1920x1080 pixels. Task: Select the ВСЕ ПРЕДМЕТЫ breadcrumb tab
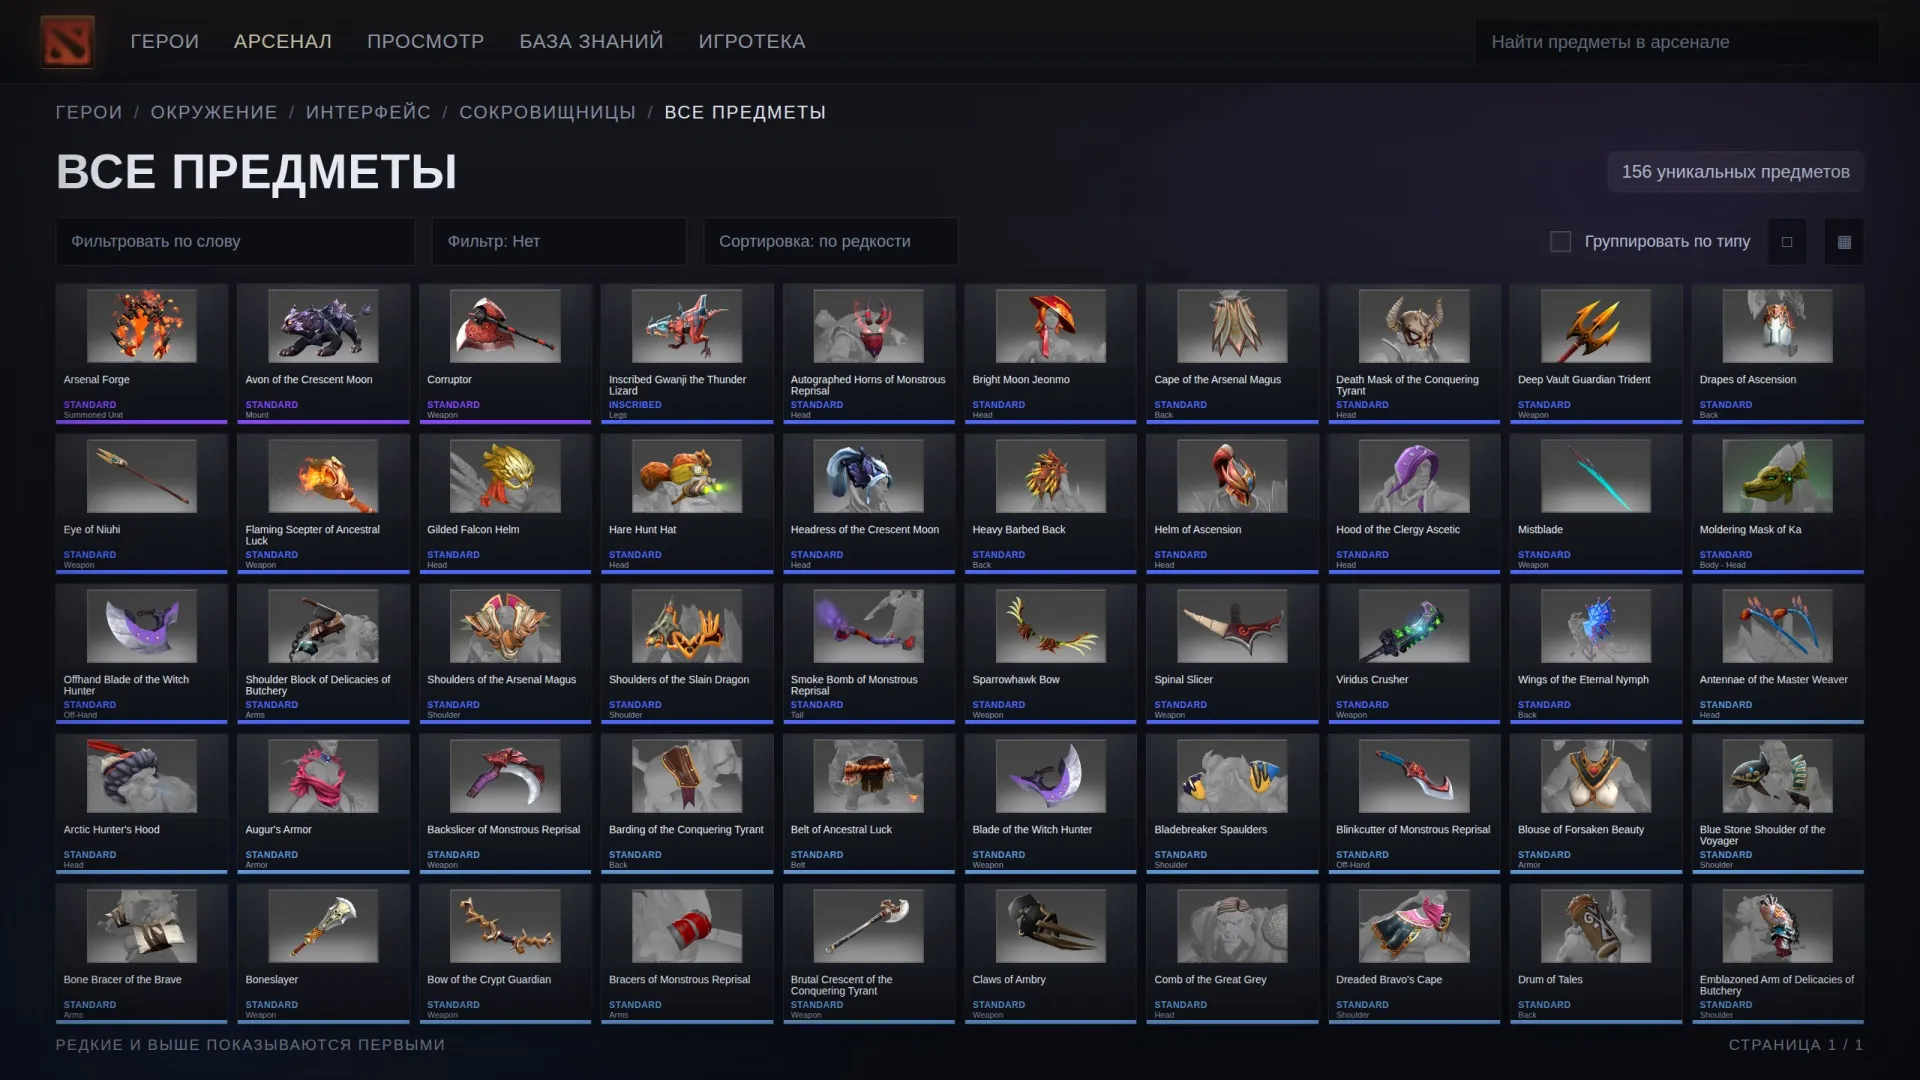745,112
